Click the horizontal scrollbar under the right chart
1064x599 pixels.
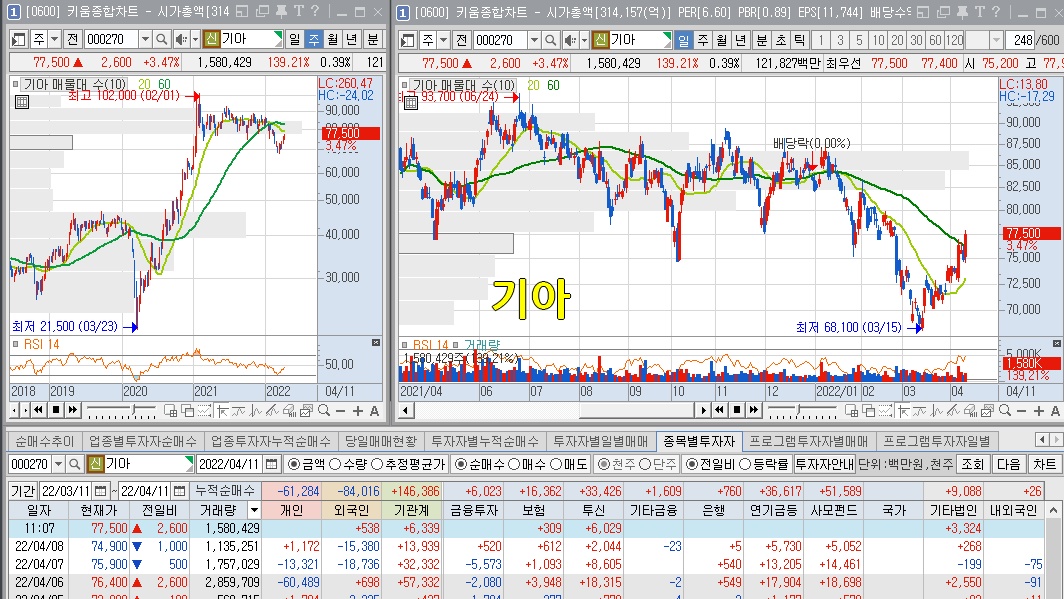(554, 410)
